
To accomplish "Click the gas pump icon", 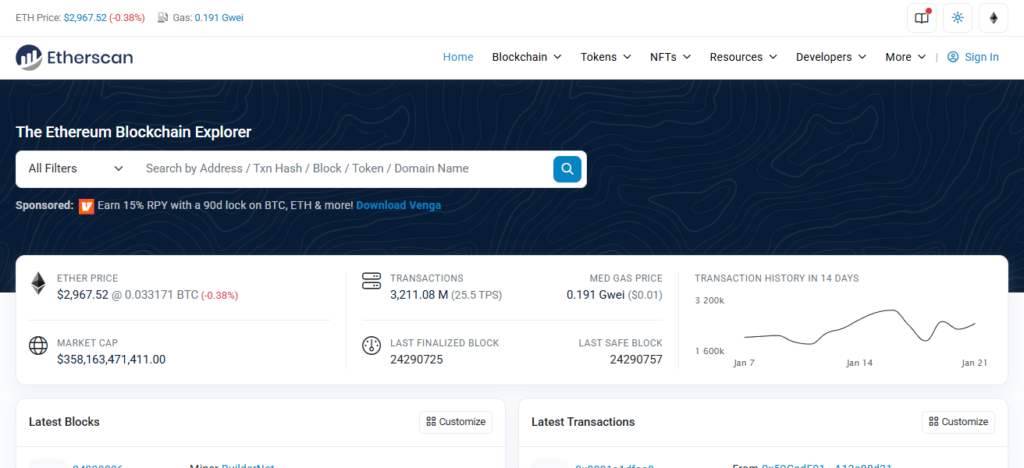I will pos(163,18).
